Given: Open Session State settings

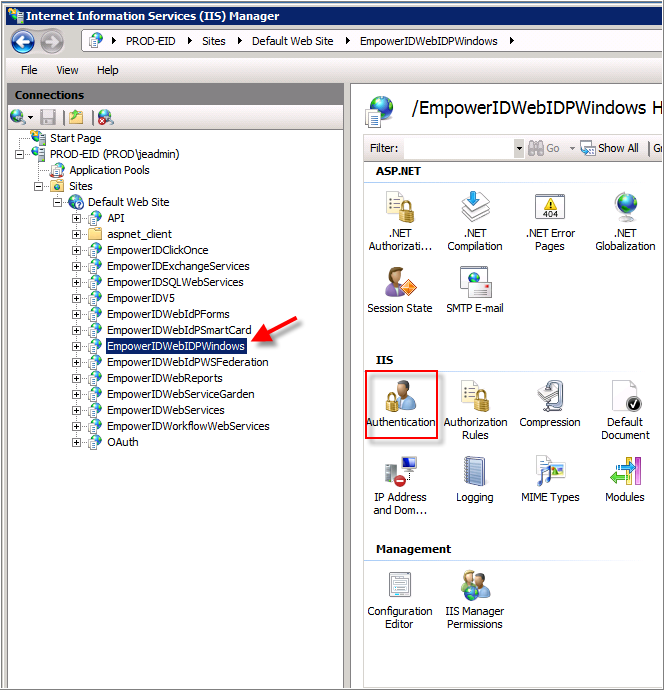Looking at the screenshot, I should 400,290.
